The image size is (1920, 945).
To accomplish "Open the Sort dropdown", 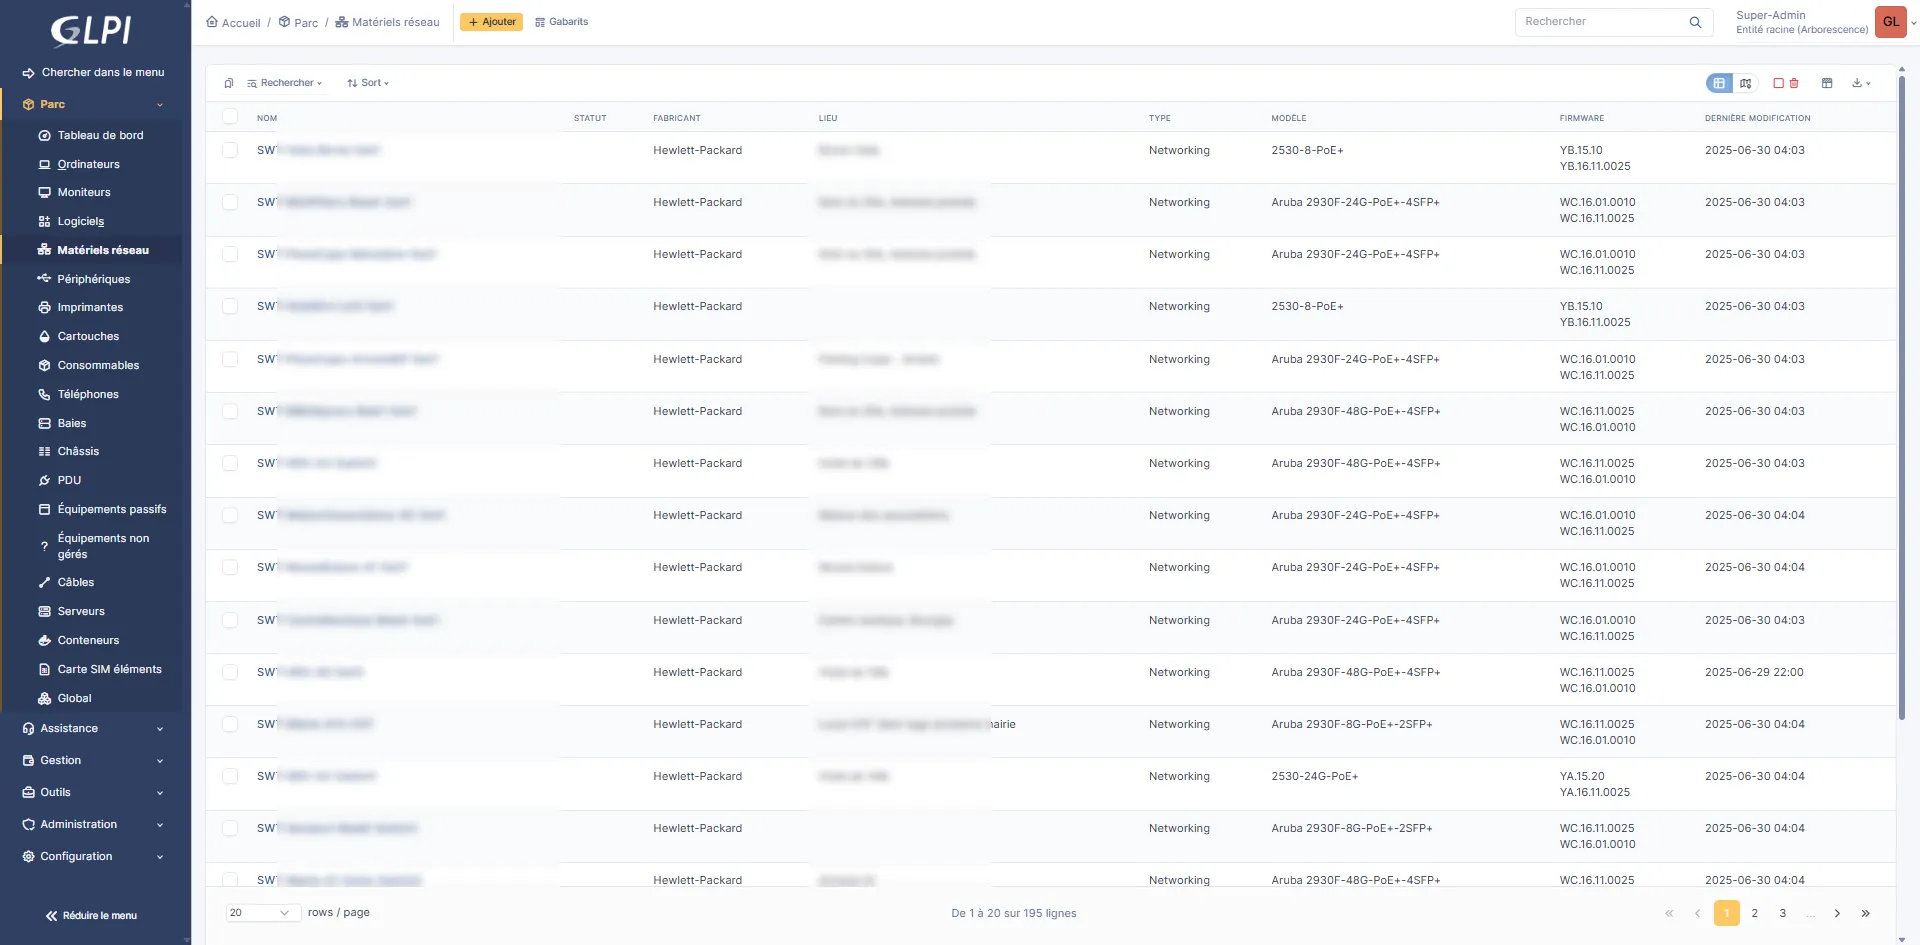I will (x=368, y=83).
